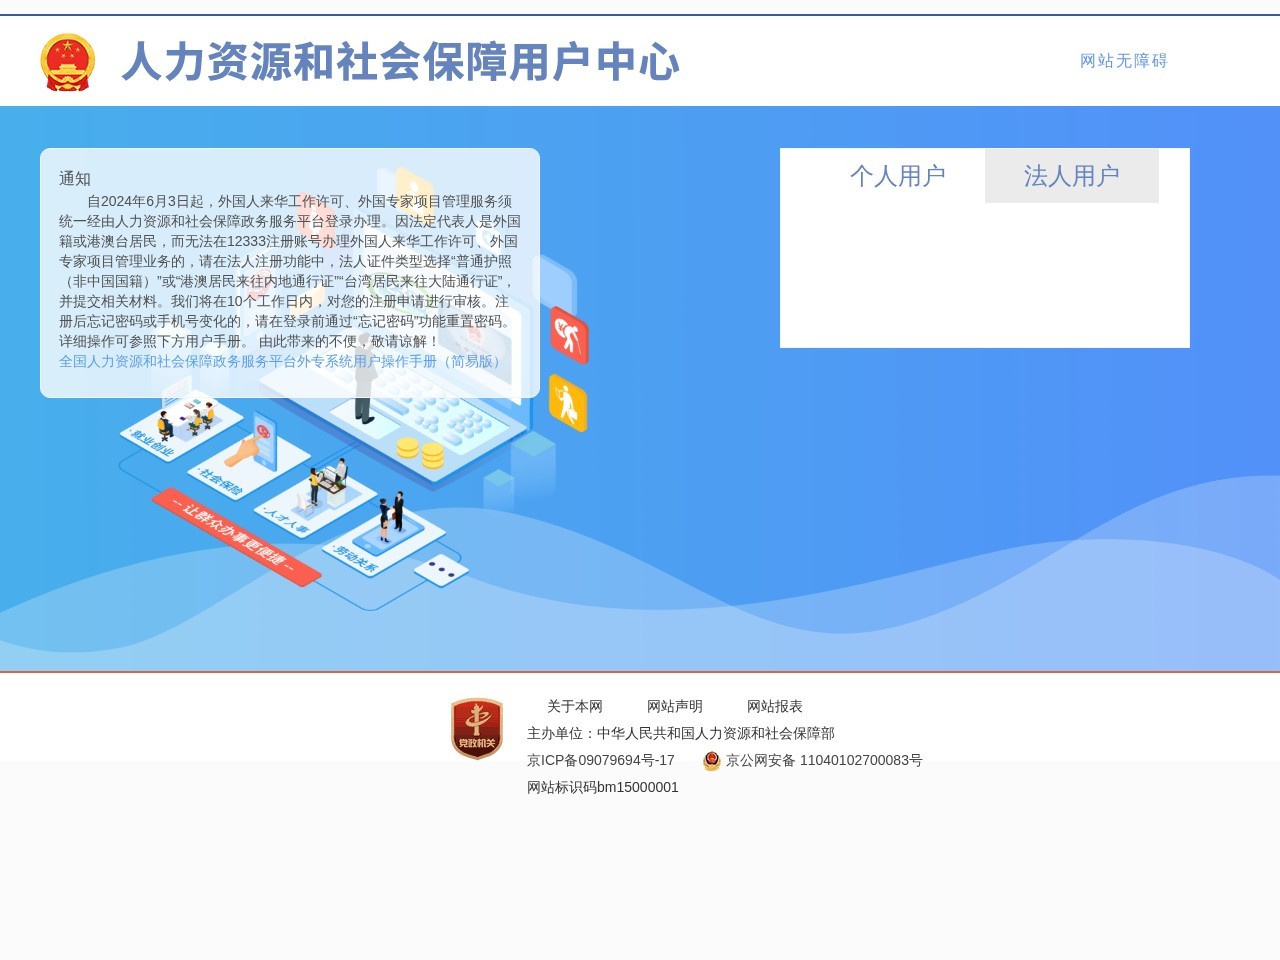Screen dimensions: 1280x960
Task: Click the national emblem logo
Action: [67, 62]
